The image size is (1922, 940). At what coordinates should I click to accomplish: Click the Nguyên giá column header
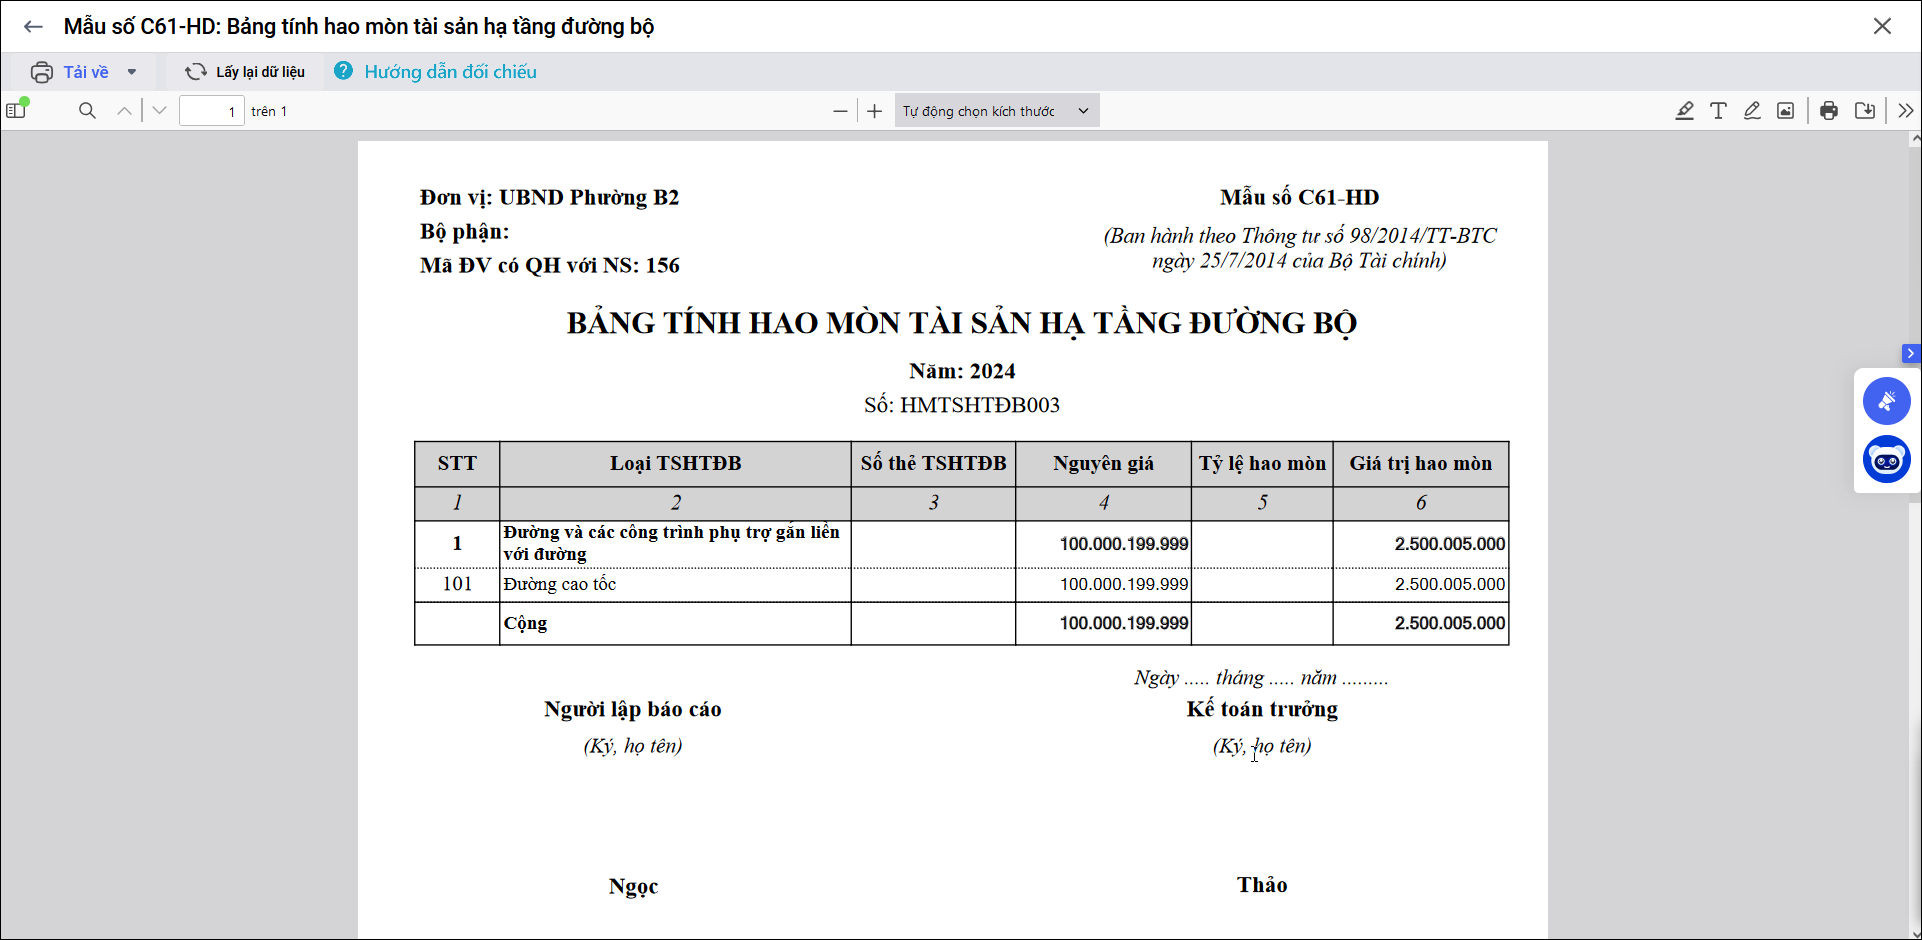(1104, 464)
